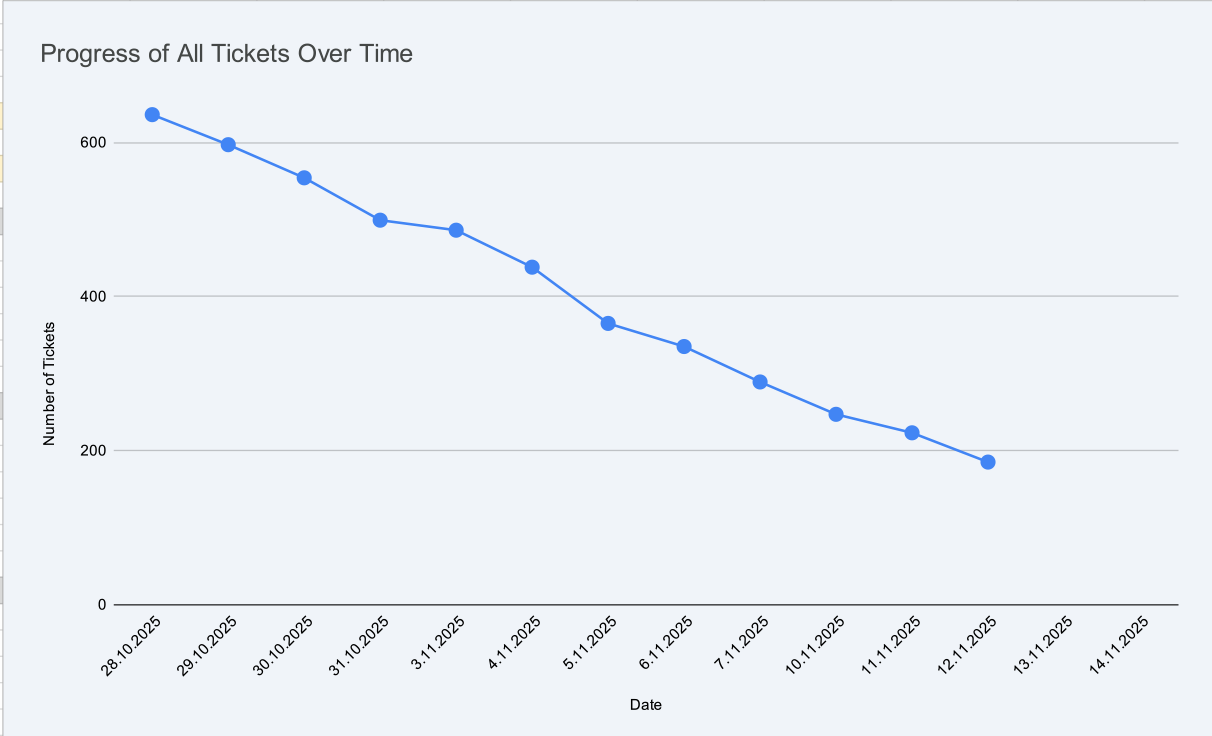This screenshot has height=736, width=1212.
Task: Select the data point for 4.11.2025
Action: pos(532,267)
